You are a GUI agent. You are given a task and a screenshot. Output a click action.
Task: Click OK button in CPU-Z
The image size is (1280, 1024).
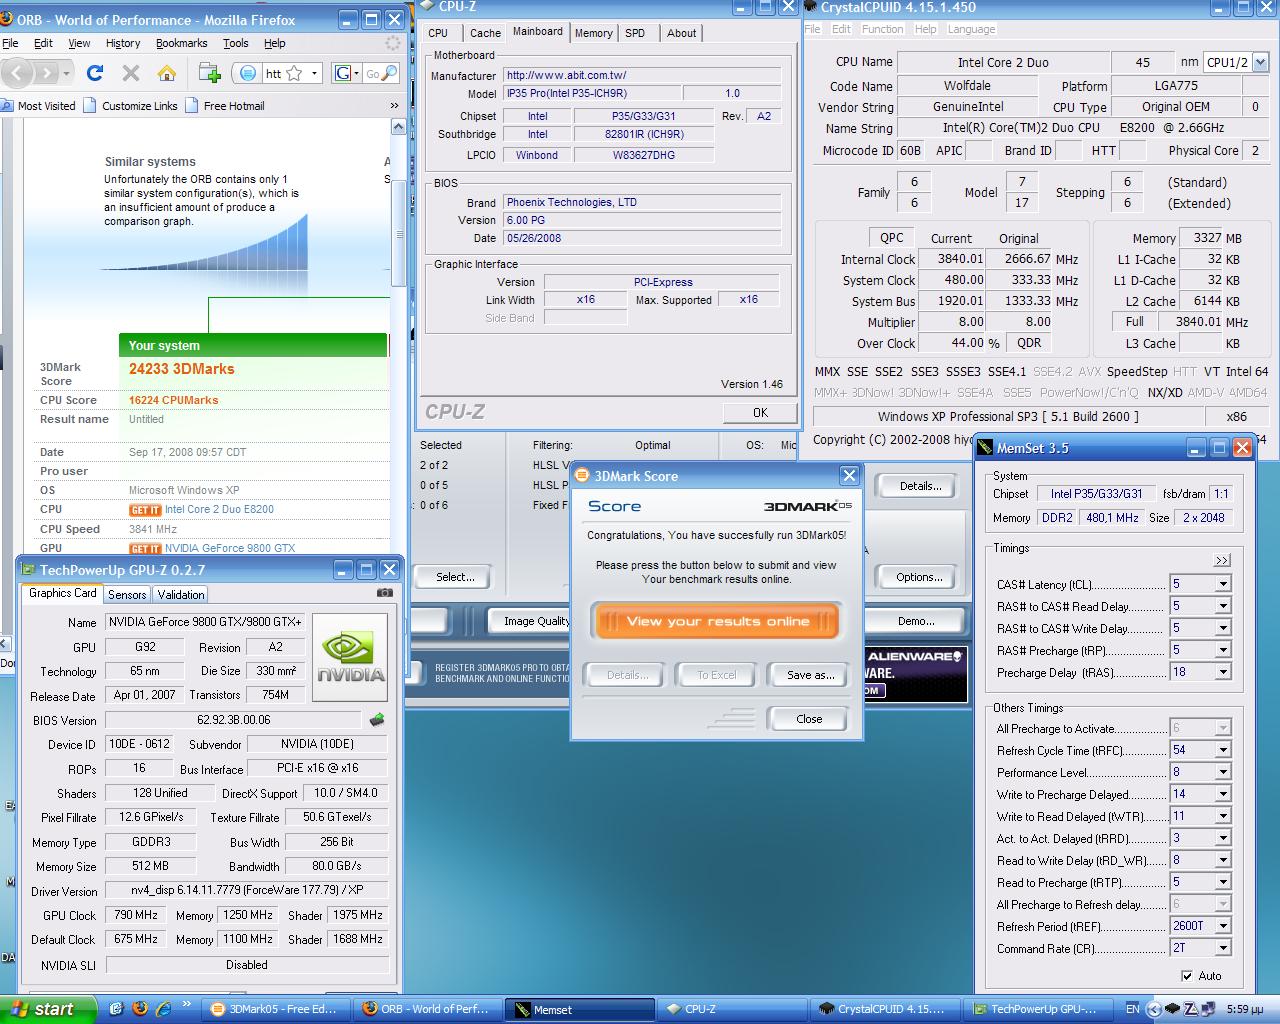click(x=760, y=412)
